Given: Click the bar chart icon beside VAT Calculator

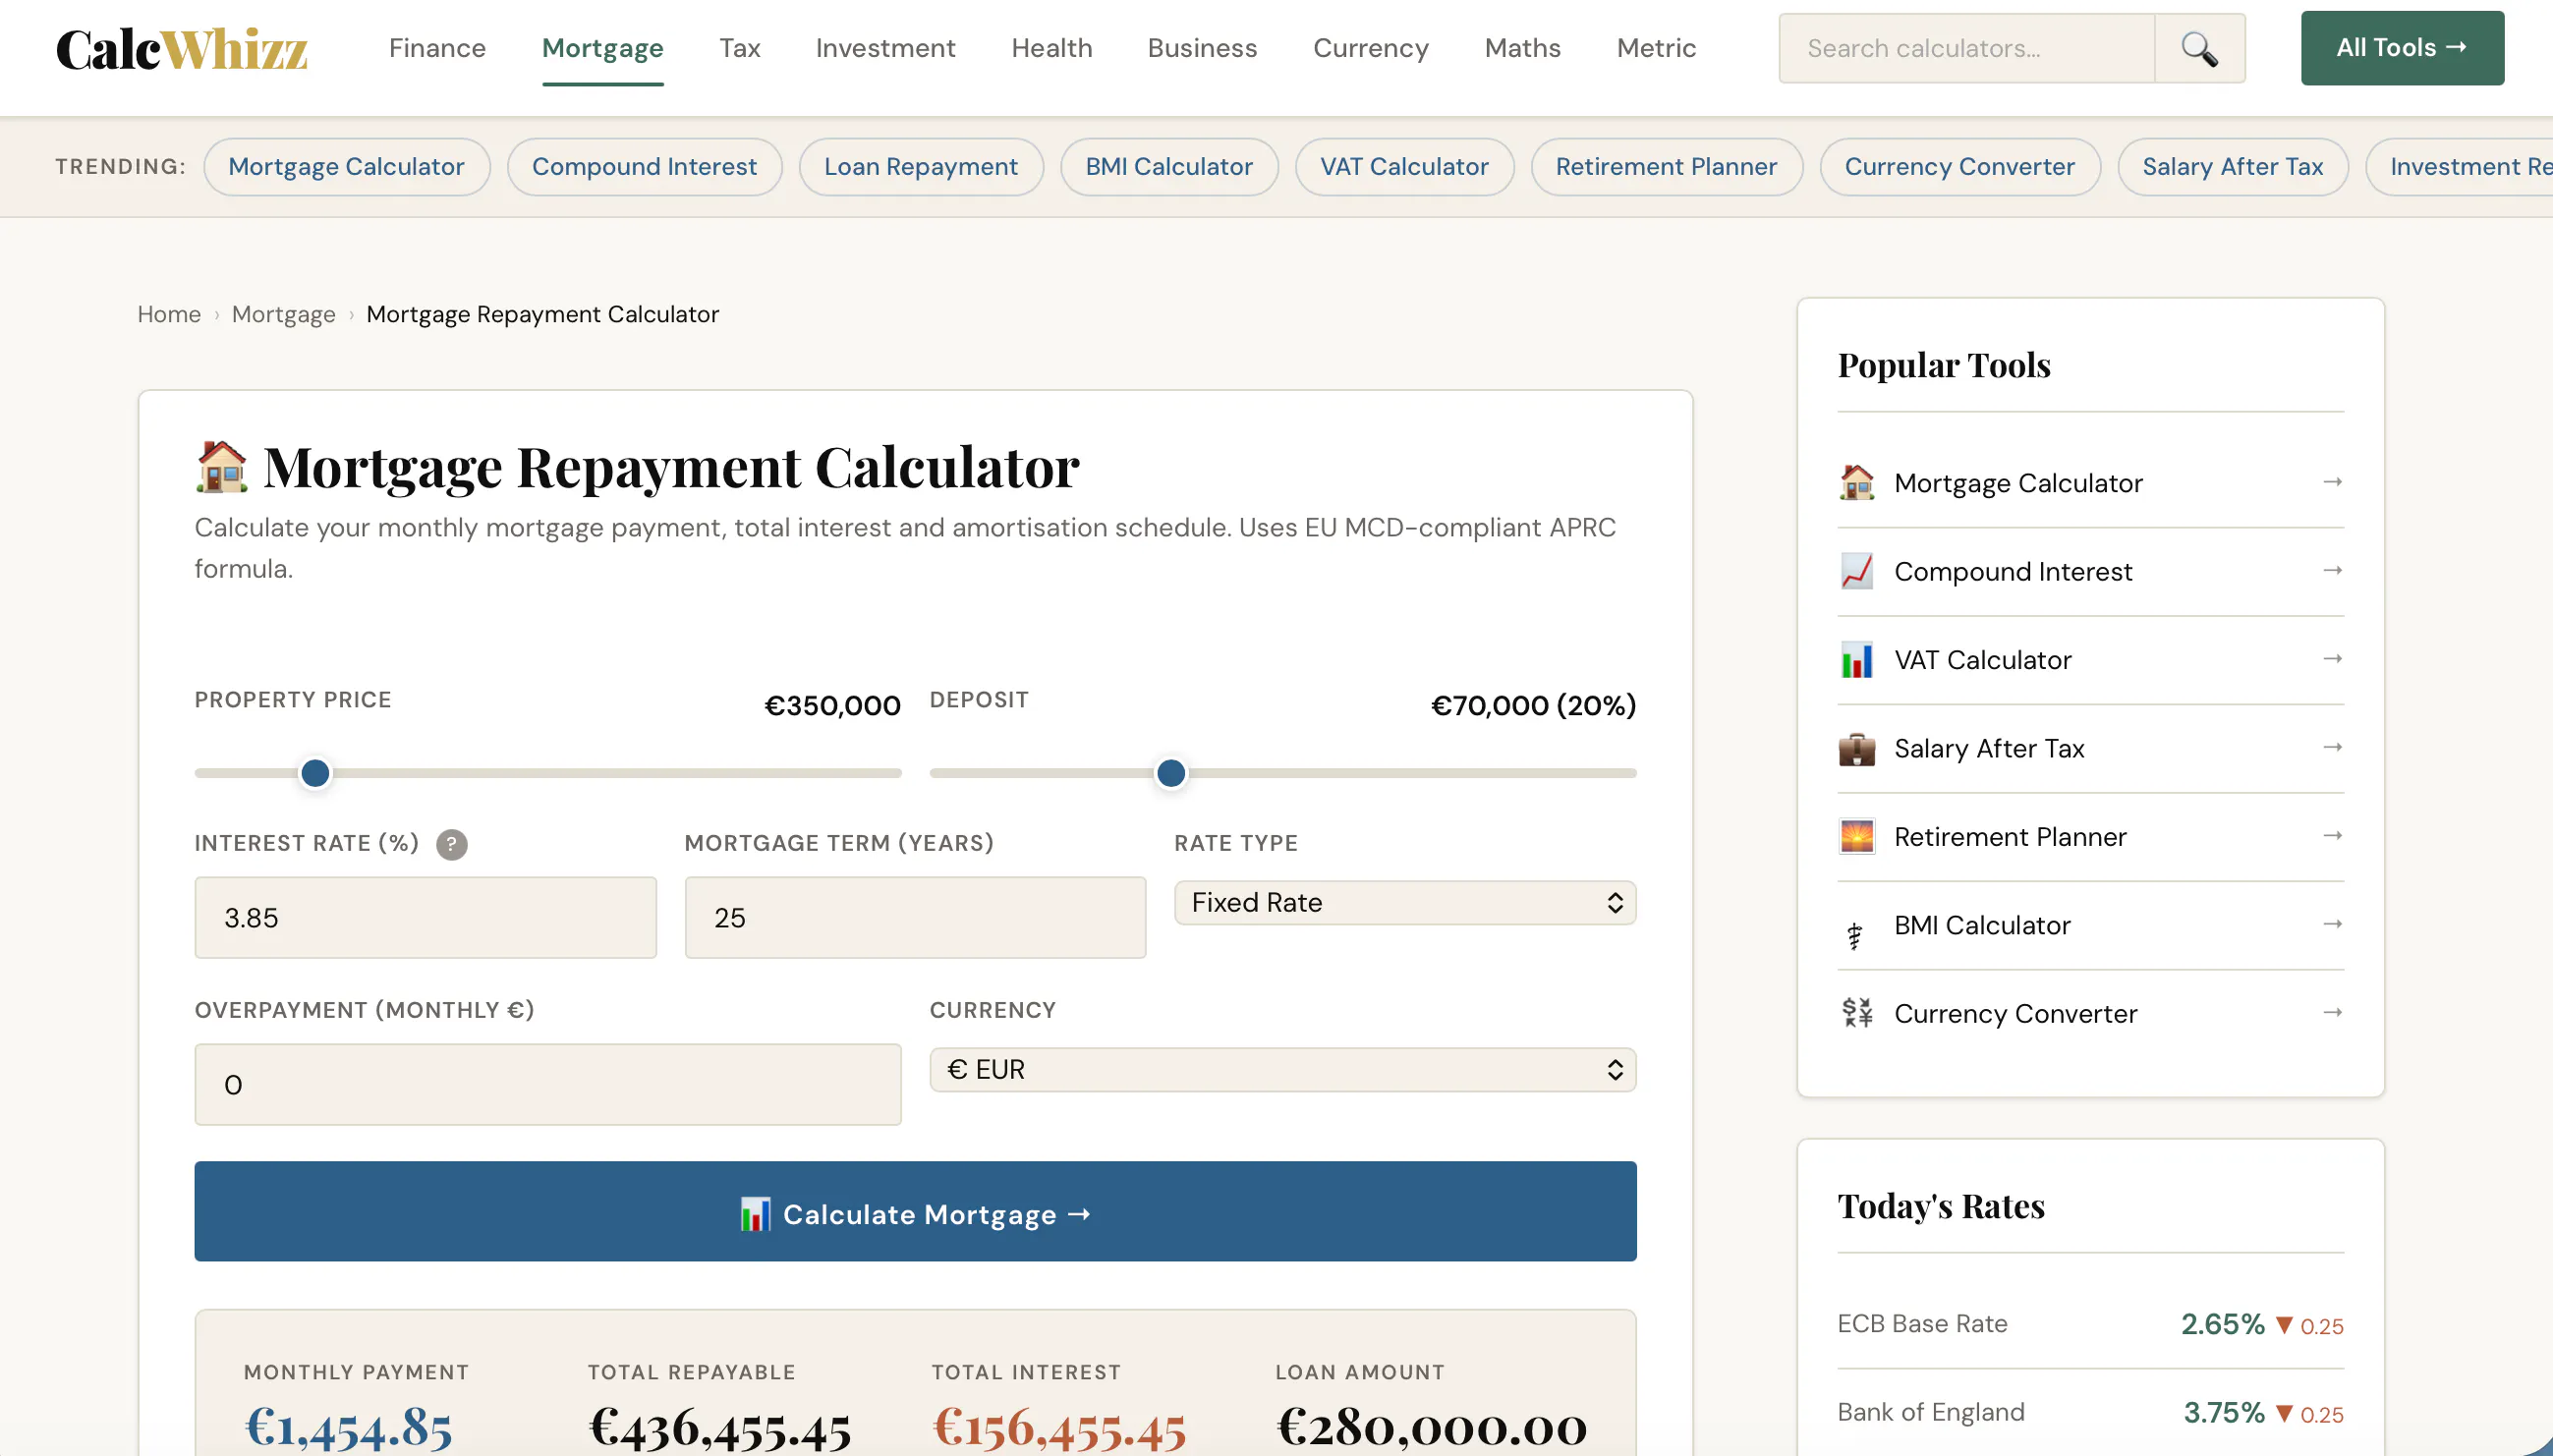Looking at the screenshot, I should click(x=1857, y=660).
